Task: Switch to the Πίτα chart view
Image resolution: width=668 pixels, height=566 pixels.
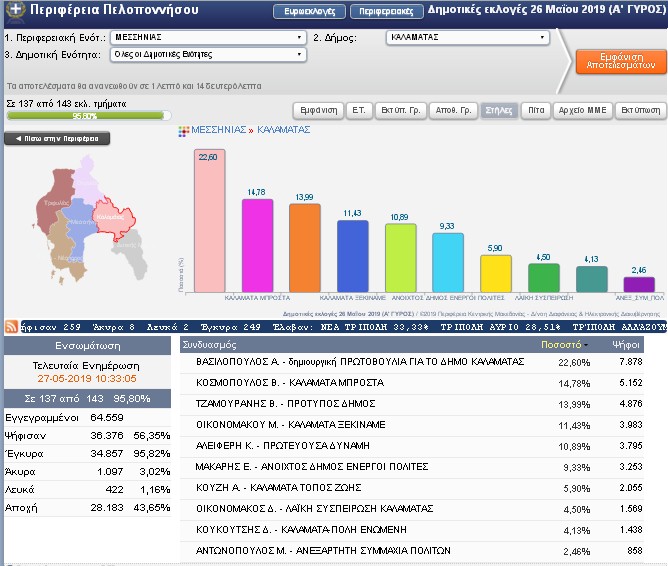Action: click(536, 111)
